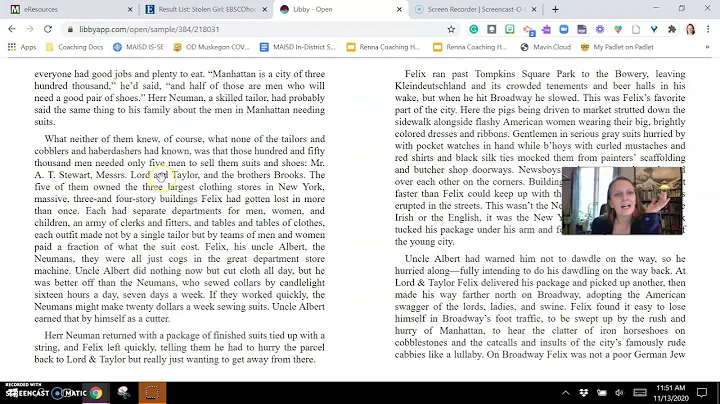
Task: Open the Zoom extension
Action: point(564,29)
